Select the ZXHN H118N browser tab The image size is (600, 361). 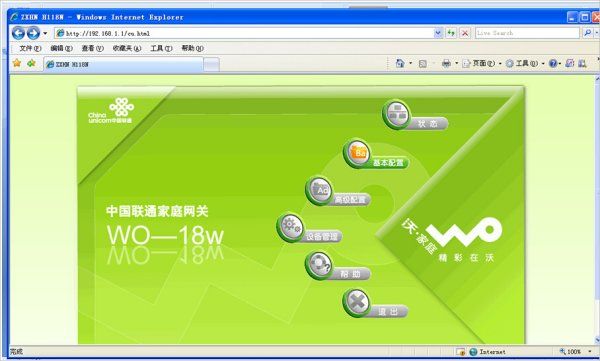pos(123,64)
